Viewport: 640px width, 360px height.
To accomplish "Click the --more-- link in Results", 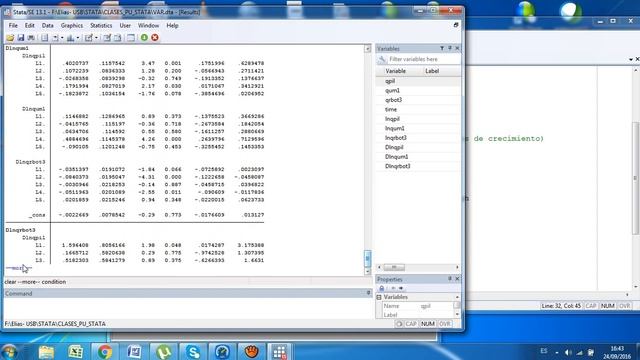I will (x=18, y=268).
